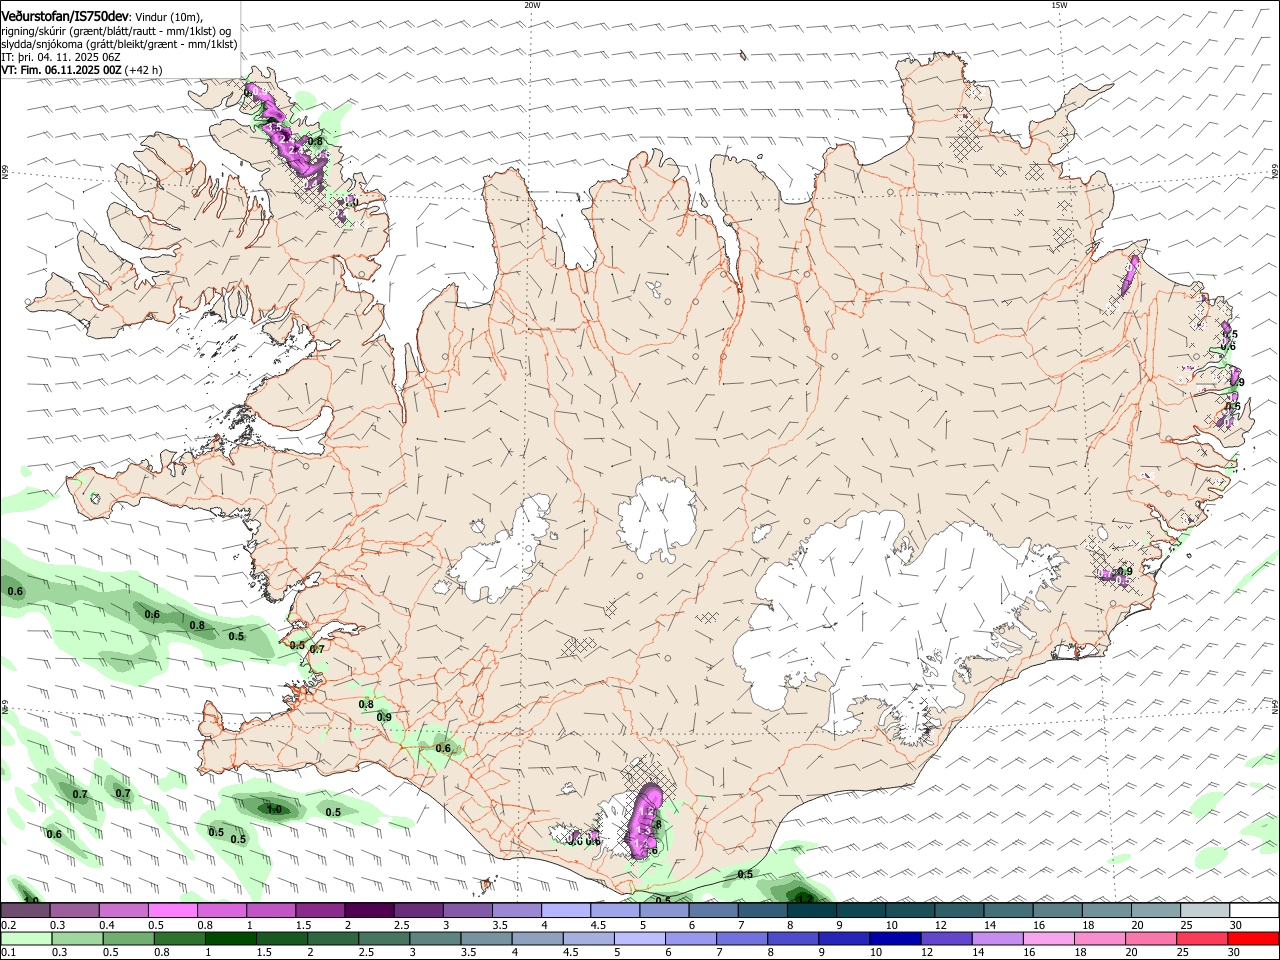Pick the bright pink snow swatch at 0.5
Screen dimensions: 1280x960
[172, 910]
